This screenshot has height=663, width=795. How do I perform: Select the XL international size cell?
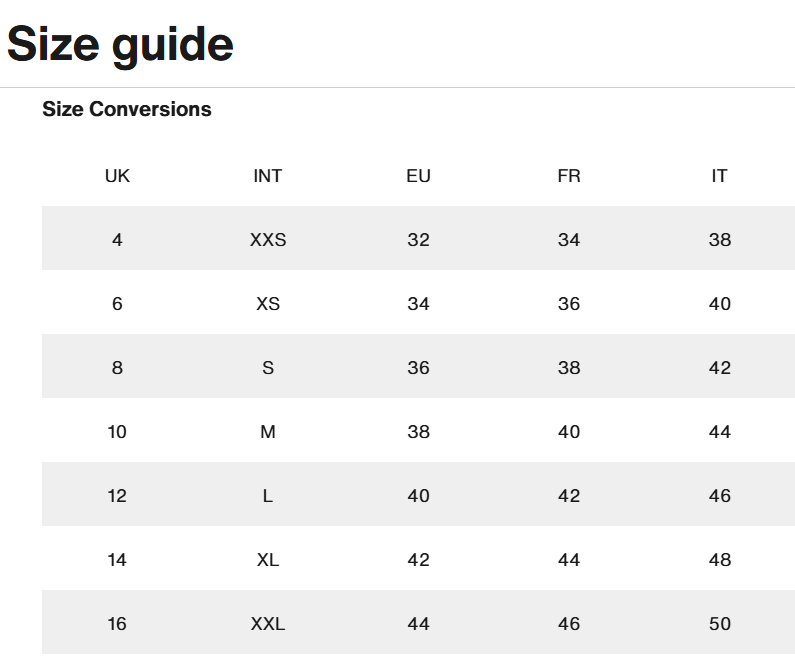point(268,560)
